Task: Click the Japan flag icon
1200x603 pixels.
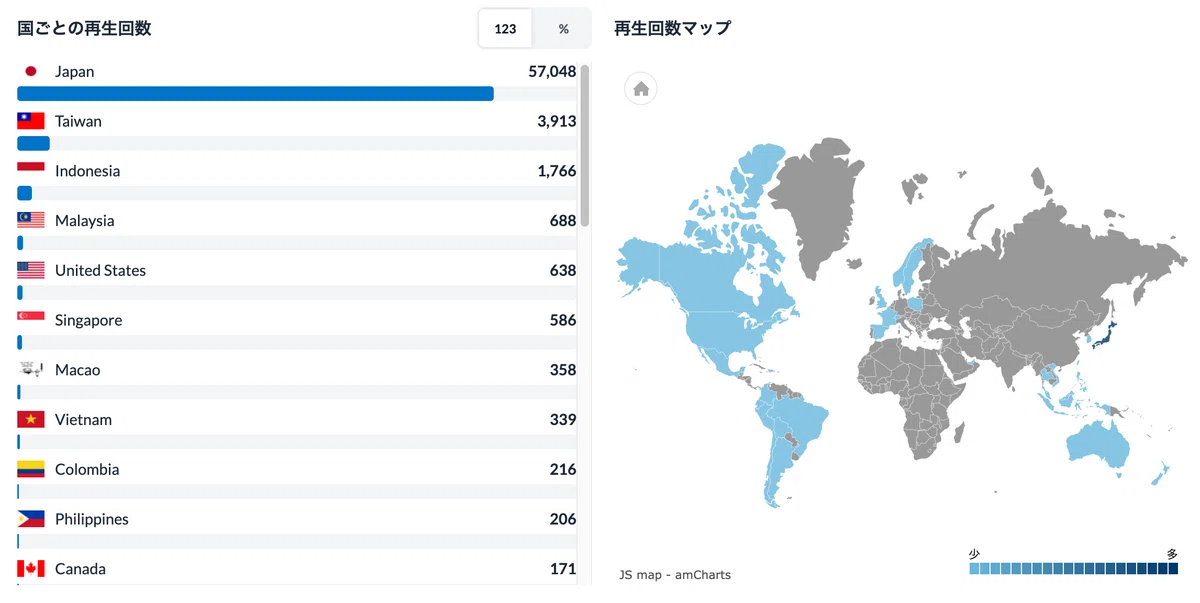Action: pyautogui.click(x=31, y=71)
